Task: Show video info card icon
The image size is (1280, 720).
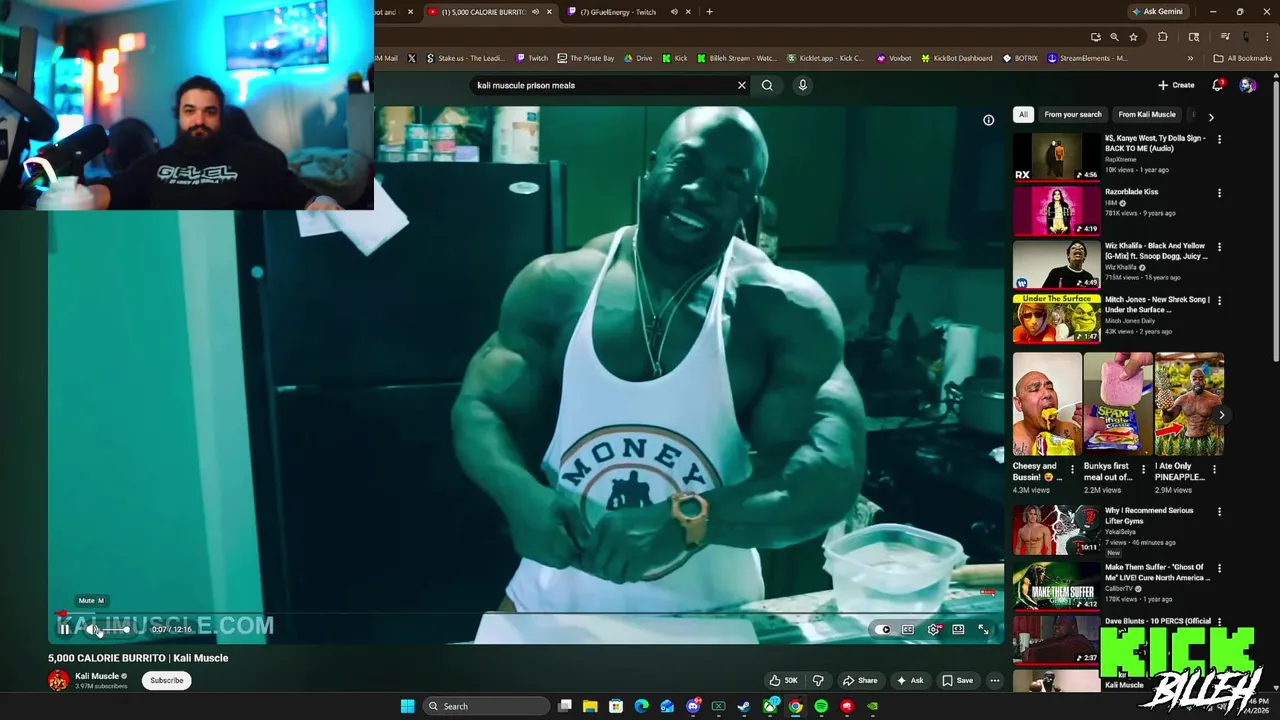Action: 988,120
